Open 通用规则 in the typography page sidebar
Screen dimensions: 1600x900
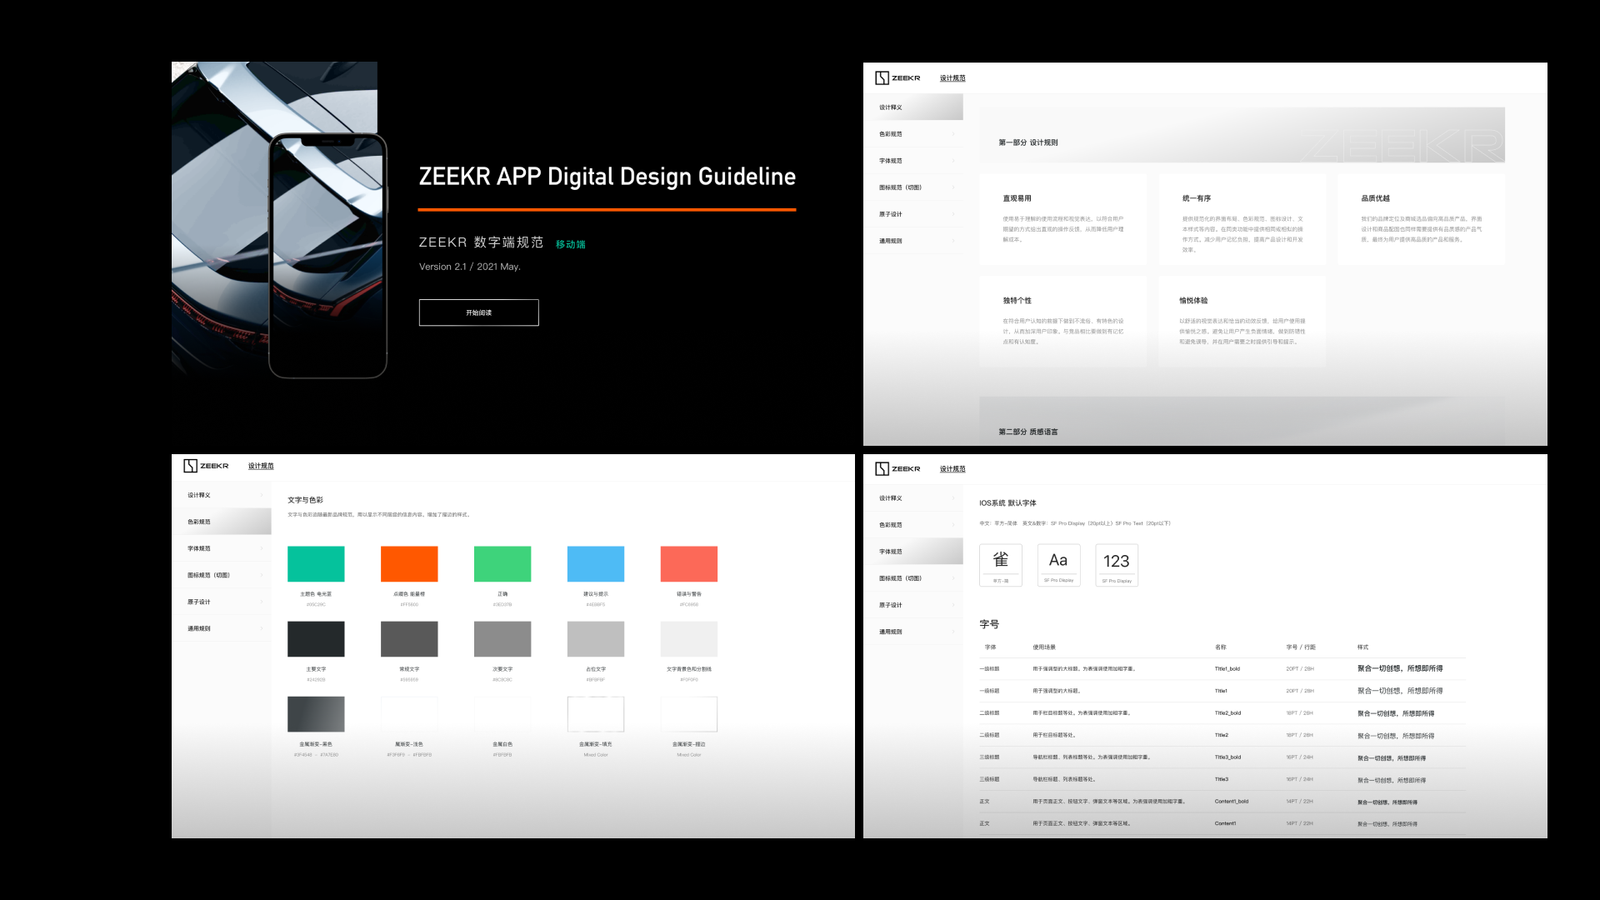[x=891, y=632]
